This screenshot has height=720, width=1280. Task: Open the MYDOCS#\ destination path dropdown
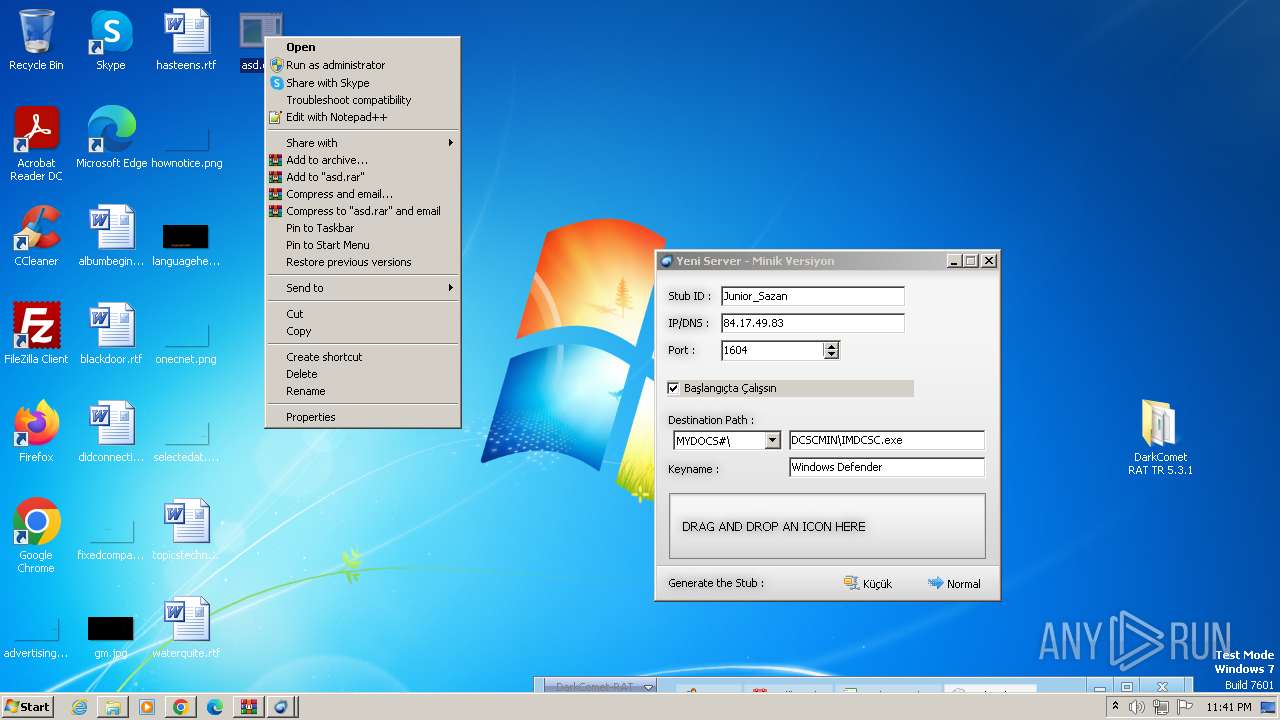pyautogui.click(x=772, y=440)
